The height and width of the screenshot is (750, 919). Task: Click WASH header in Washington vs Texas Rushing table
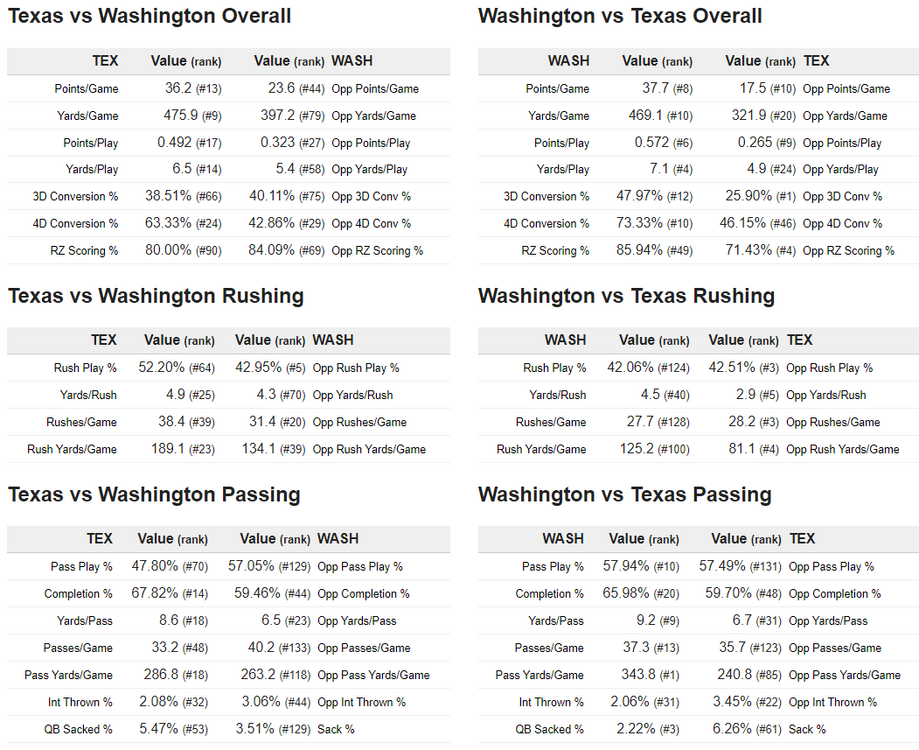coord(565,340)
